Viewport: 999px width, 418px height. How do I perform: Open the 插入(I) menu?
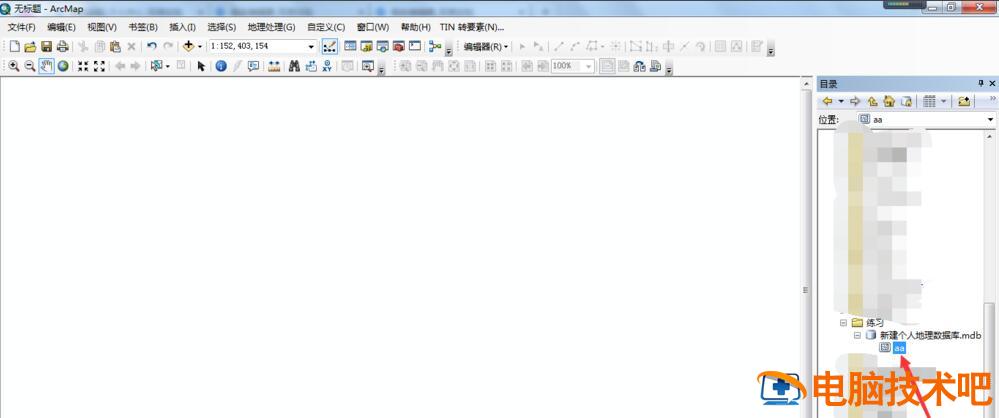182,27
